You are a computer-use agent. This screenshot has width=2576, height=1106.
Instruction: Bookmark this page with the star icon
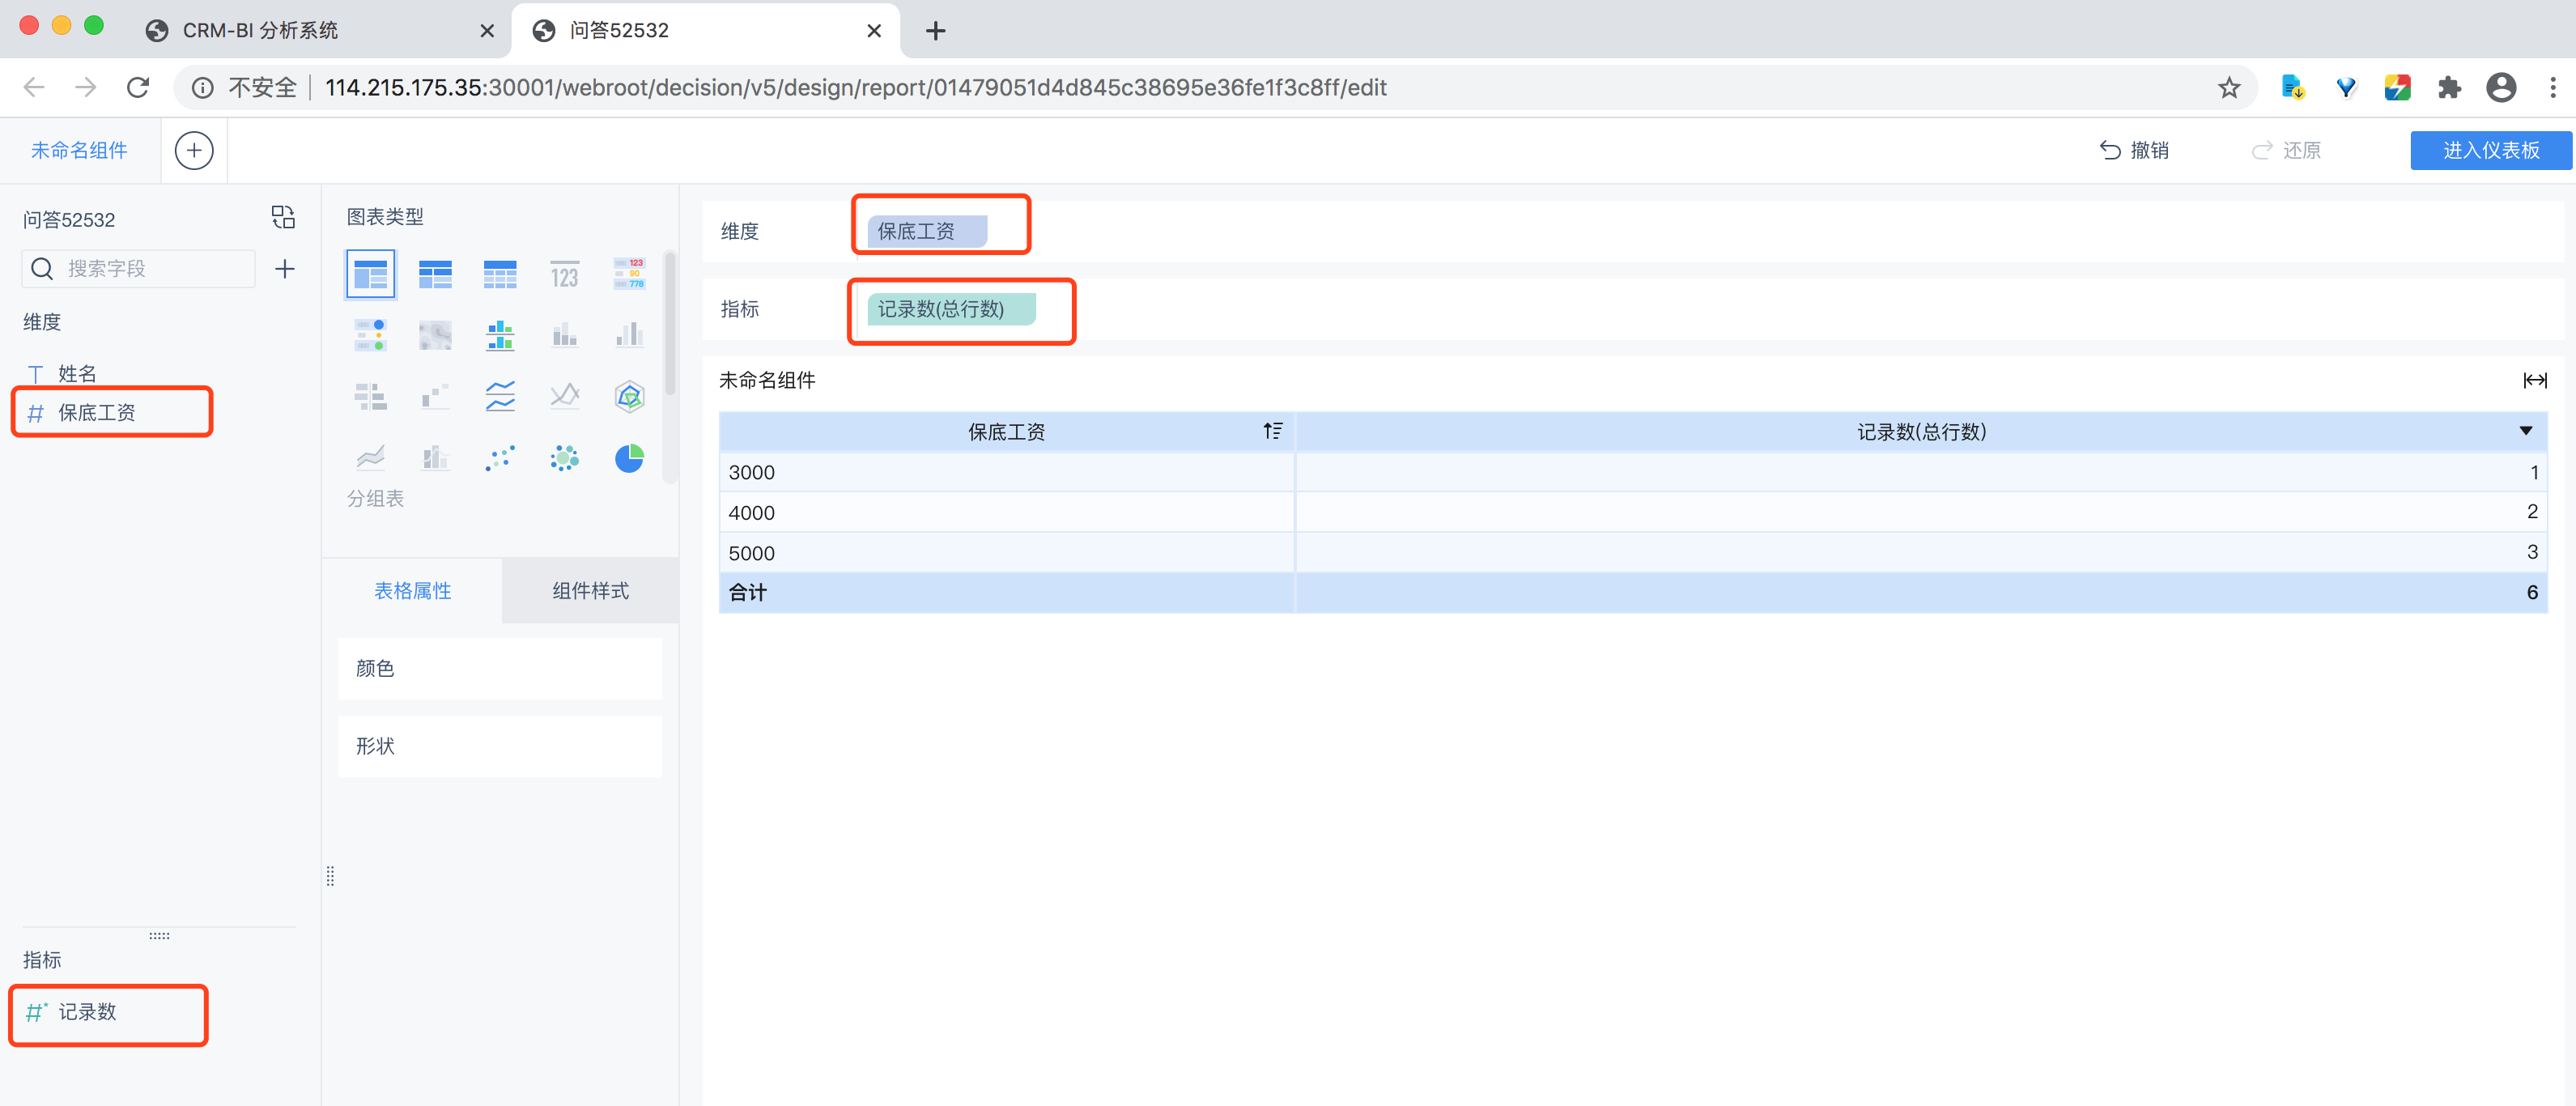[2229, 88]
